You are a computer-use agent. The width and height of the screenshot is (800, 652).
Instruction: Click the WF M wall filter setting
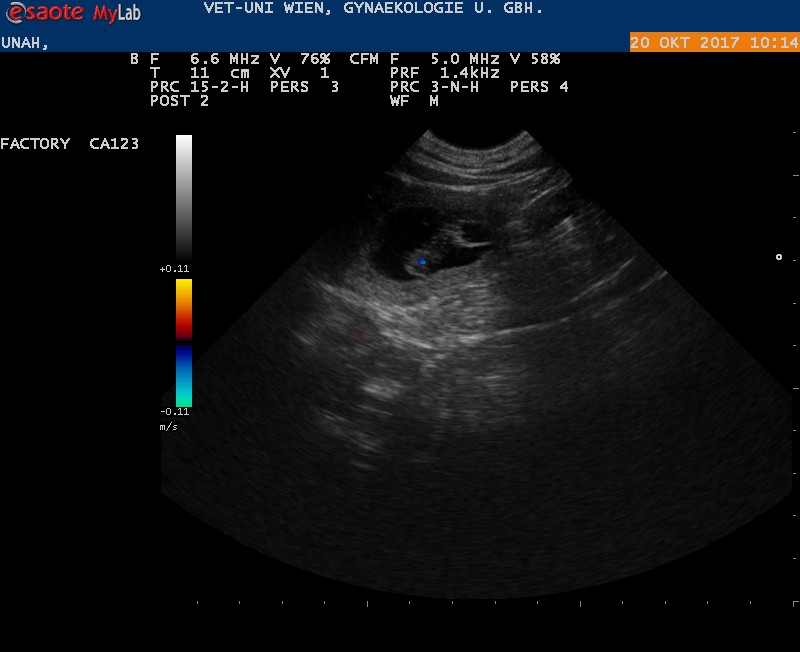click(414, 101)
